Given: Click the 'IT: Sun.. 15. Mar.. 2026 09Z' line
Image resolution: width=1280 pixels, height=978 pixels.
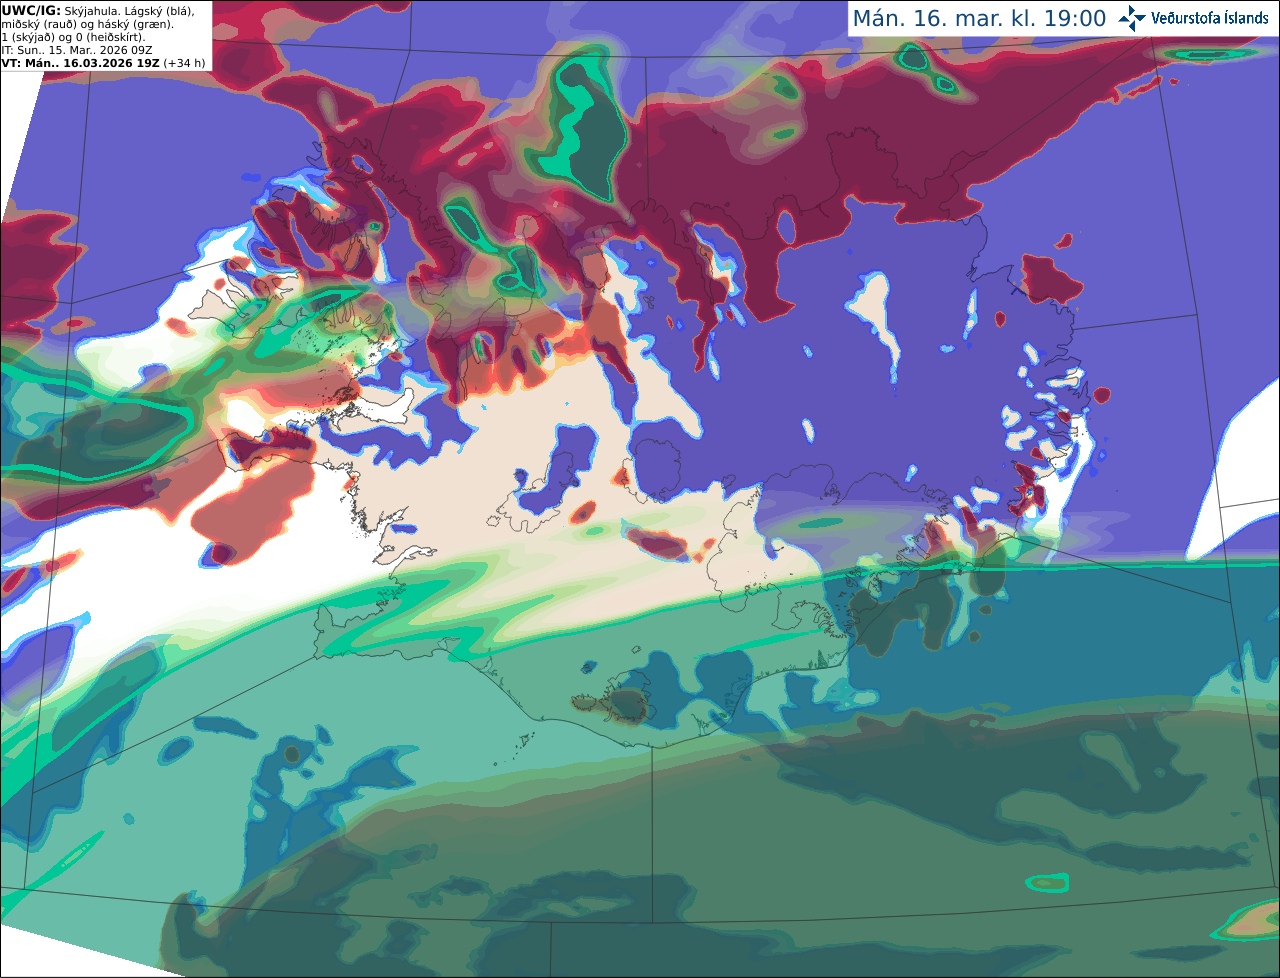Looking at the screenshot, I should 76,50.
